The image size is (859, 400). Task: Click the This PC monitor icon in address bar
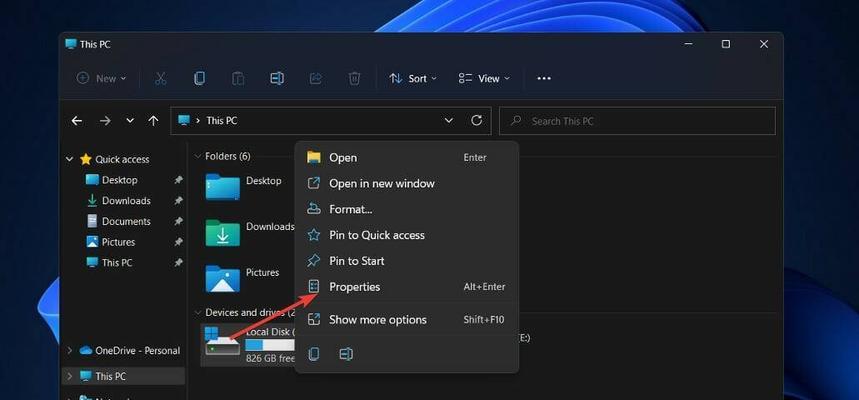point(184,121)
